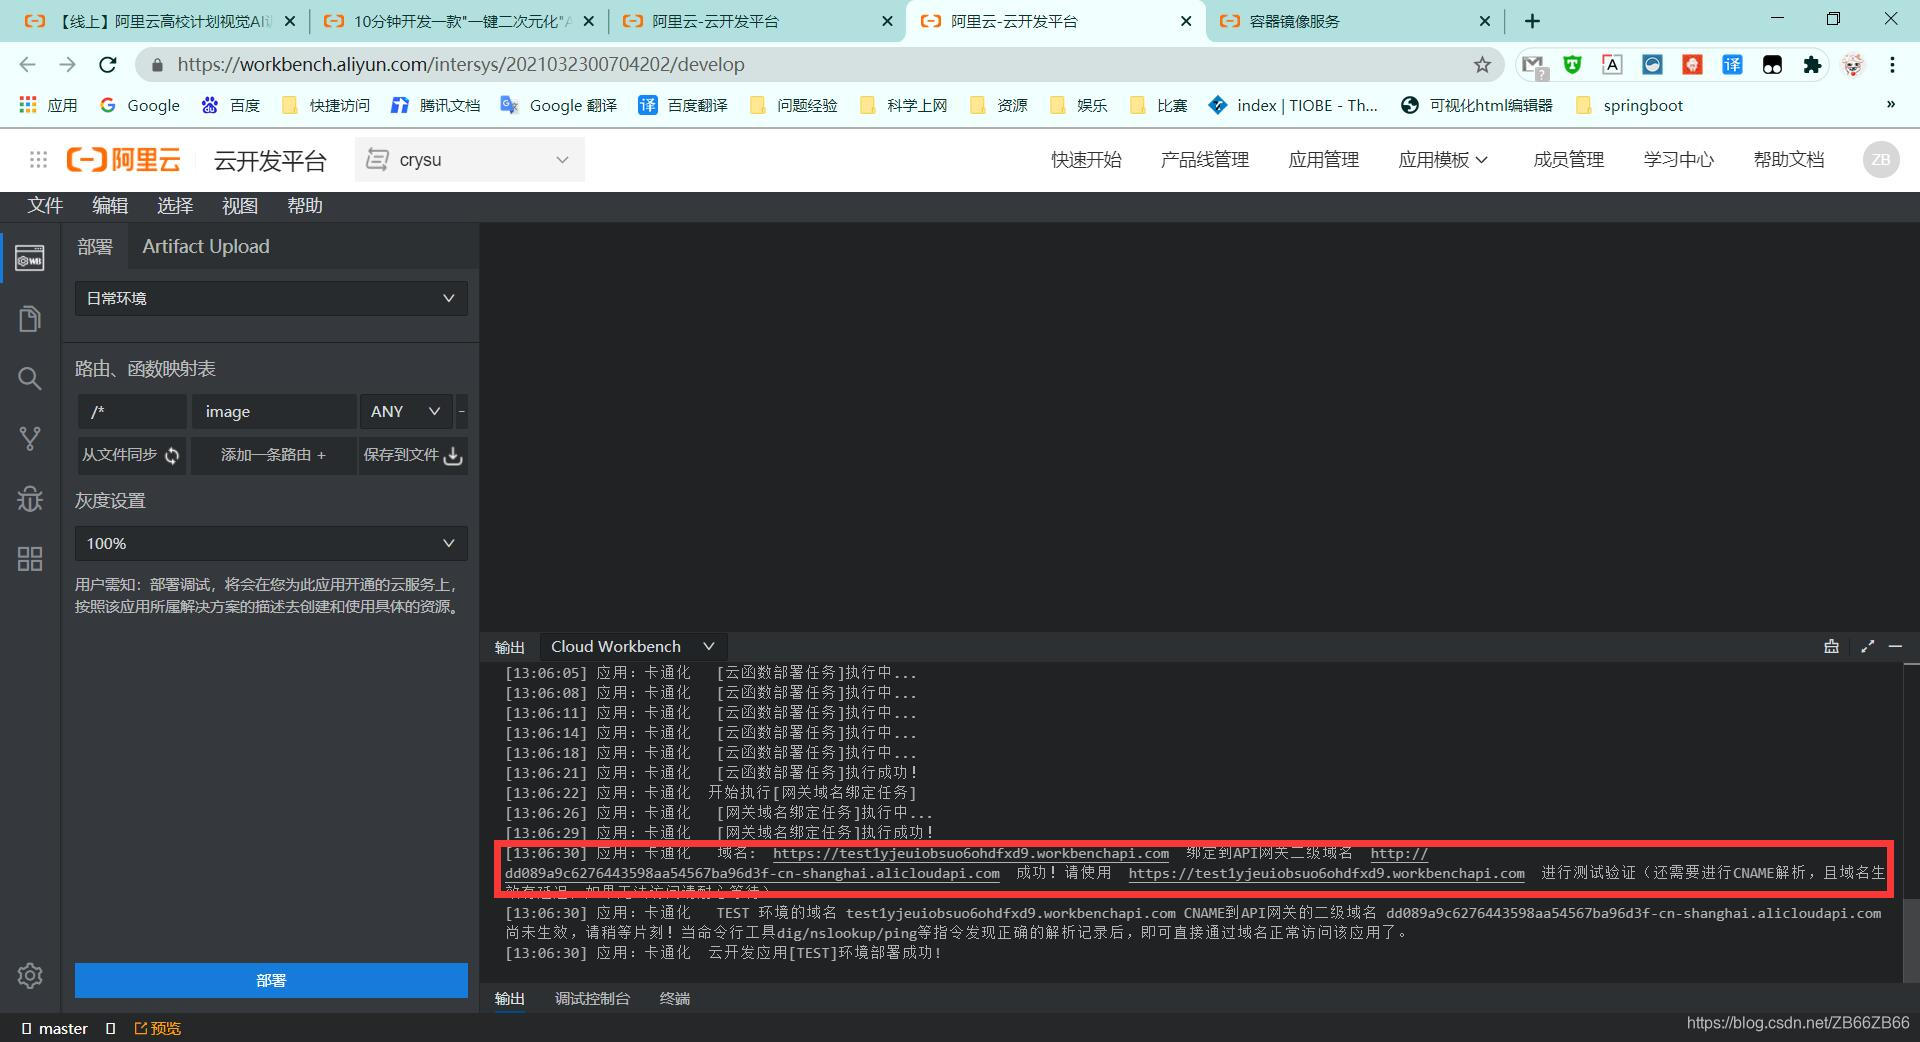1920x1042 pixels.
Task: Bookmark this page with the star icon
Action: [x=1482, y=64]
